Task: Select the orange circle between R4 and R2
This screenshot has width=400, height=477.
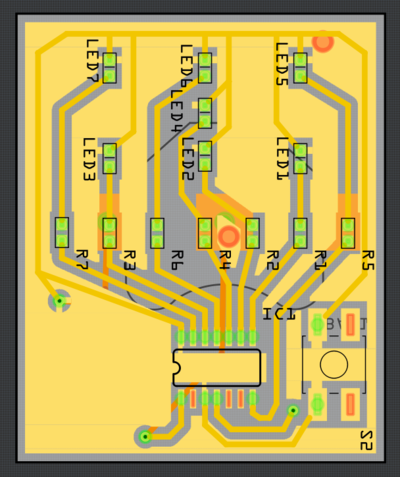Action: tap(229, 236)
